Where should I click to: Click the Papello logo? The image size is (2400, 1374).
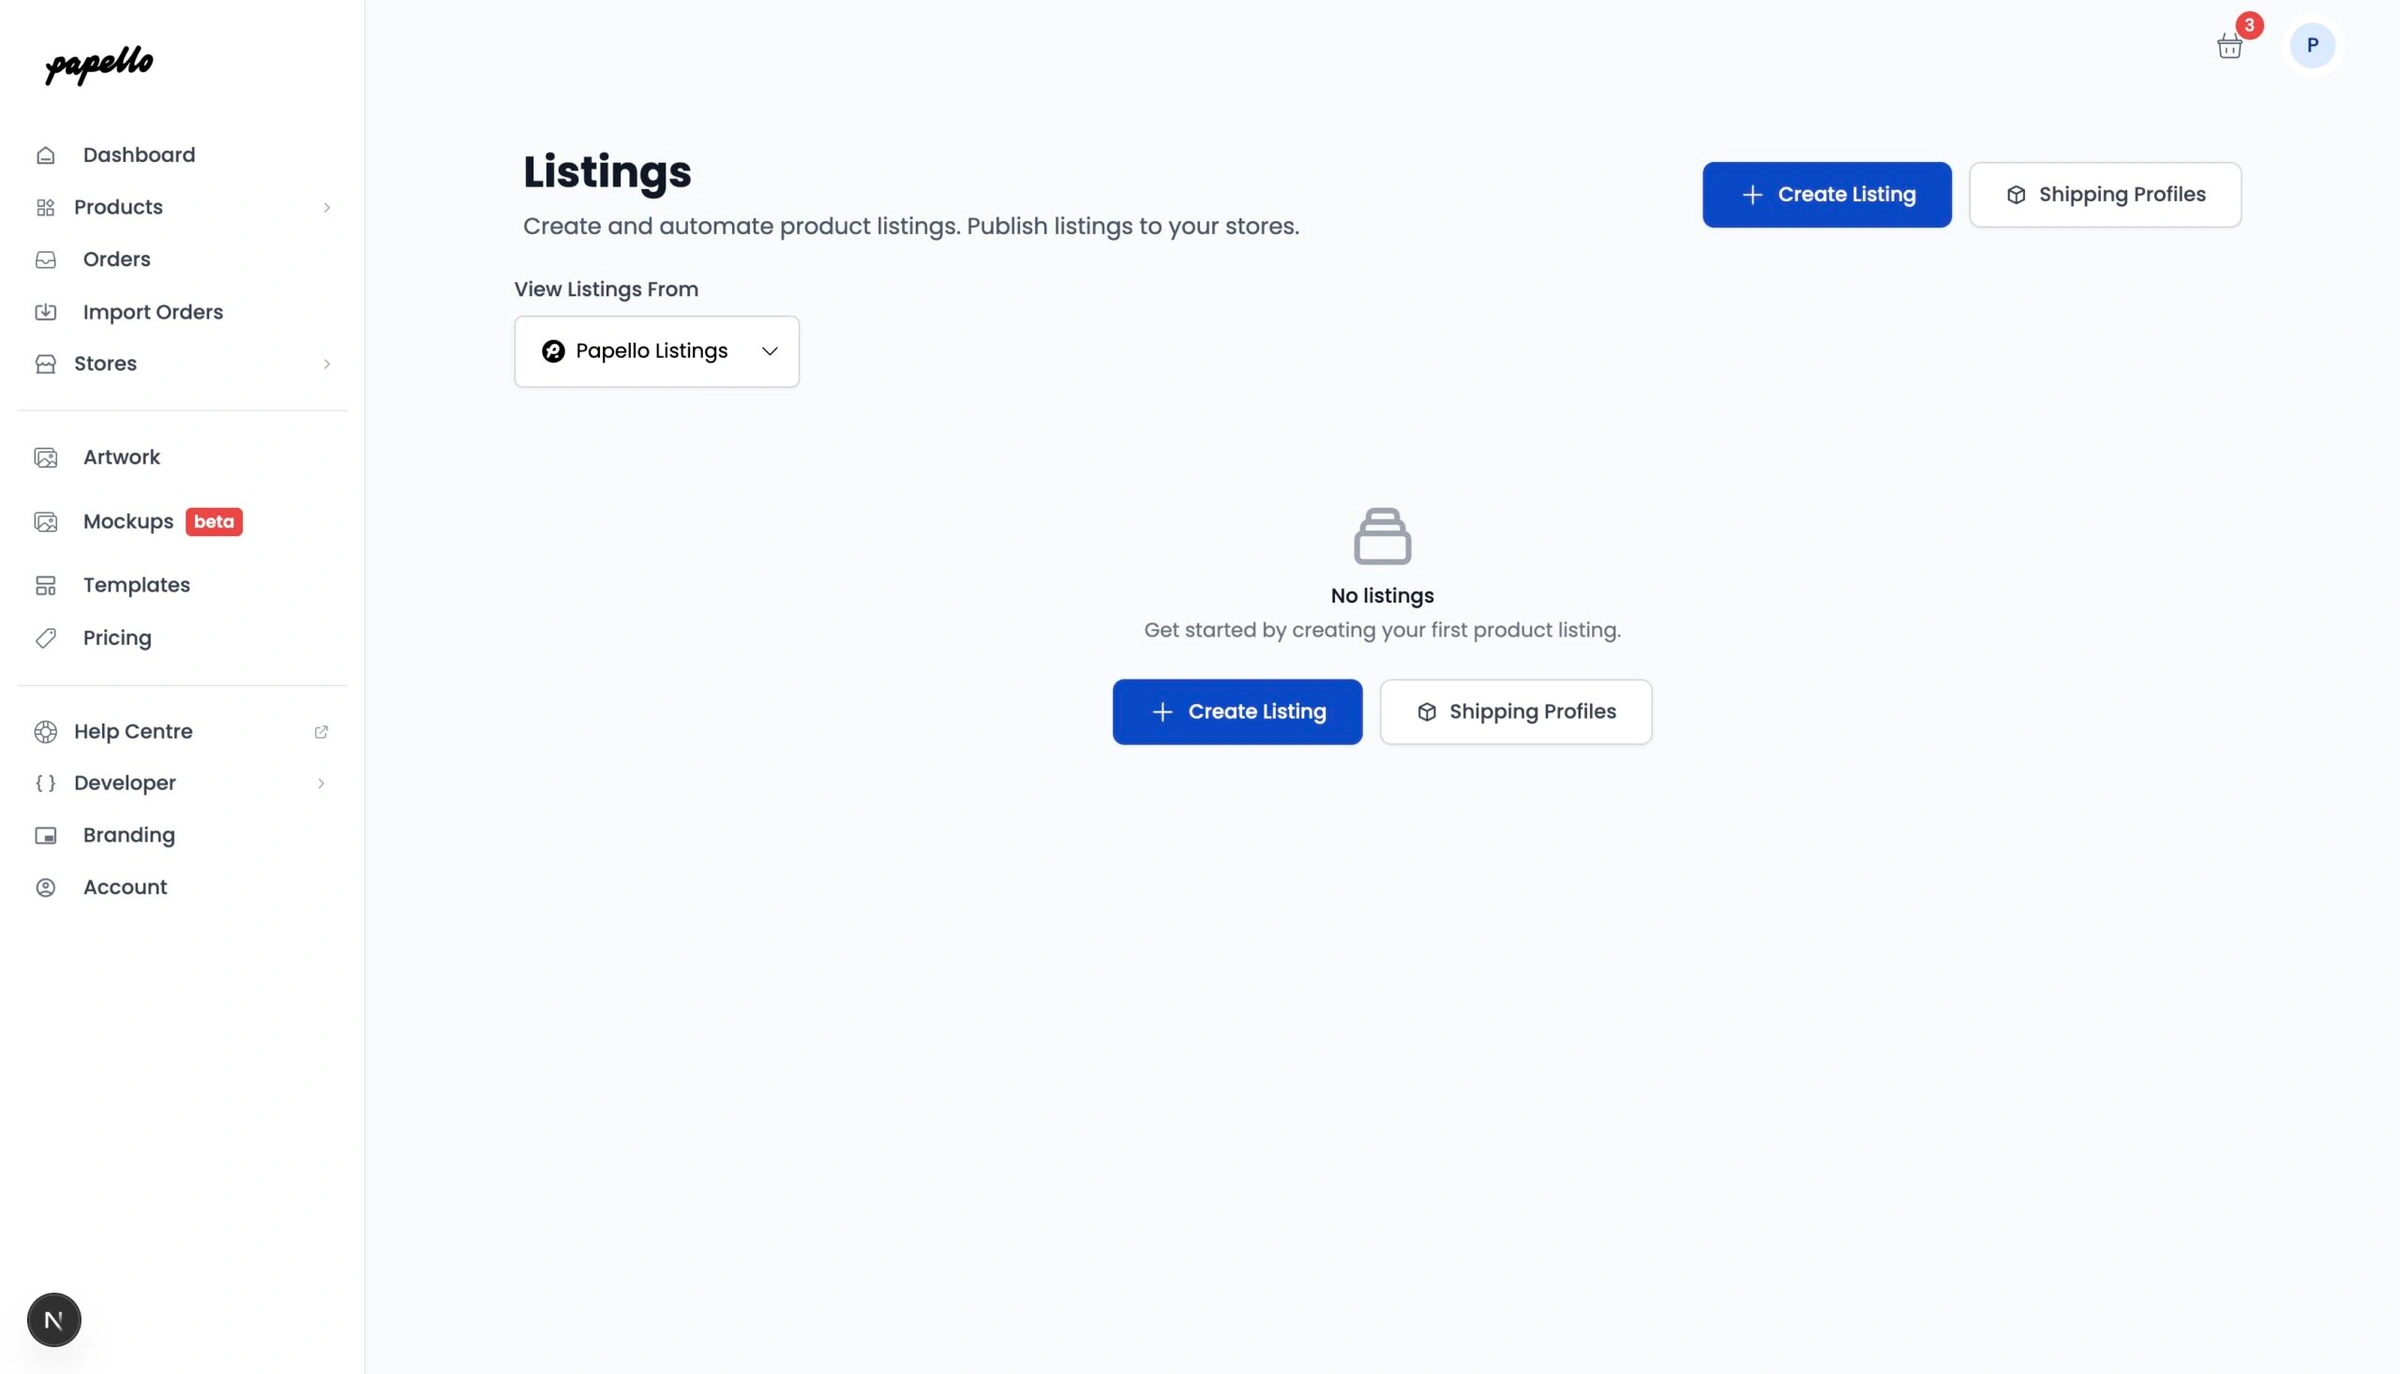coord(98,65)
